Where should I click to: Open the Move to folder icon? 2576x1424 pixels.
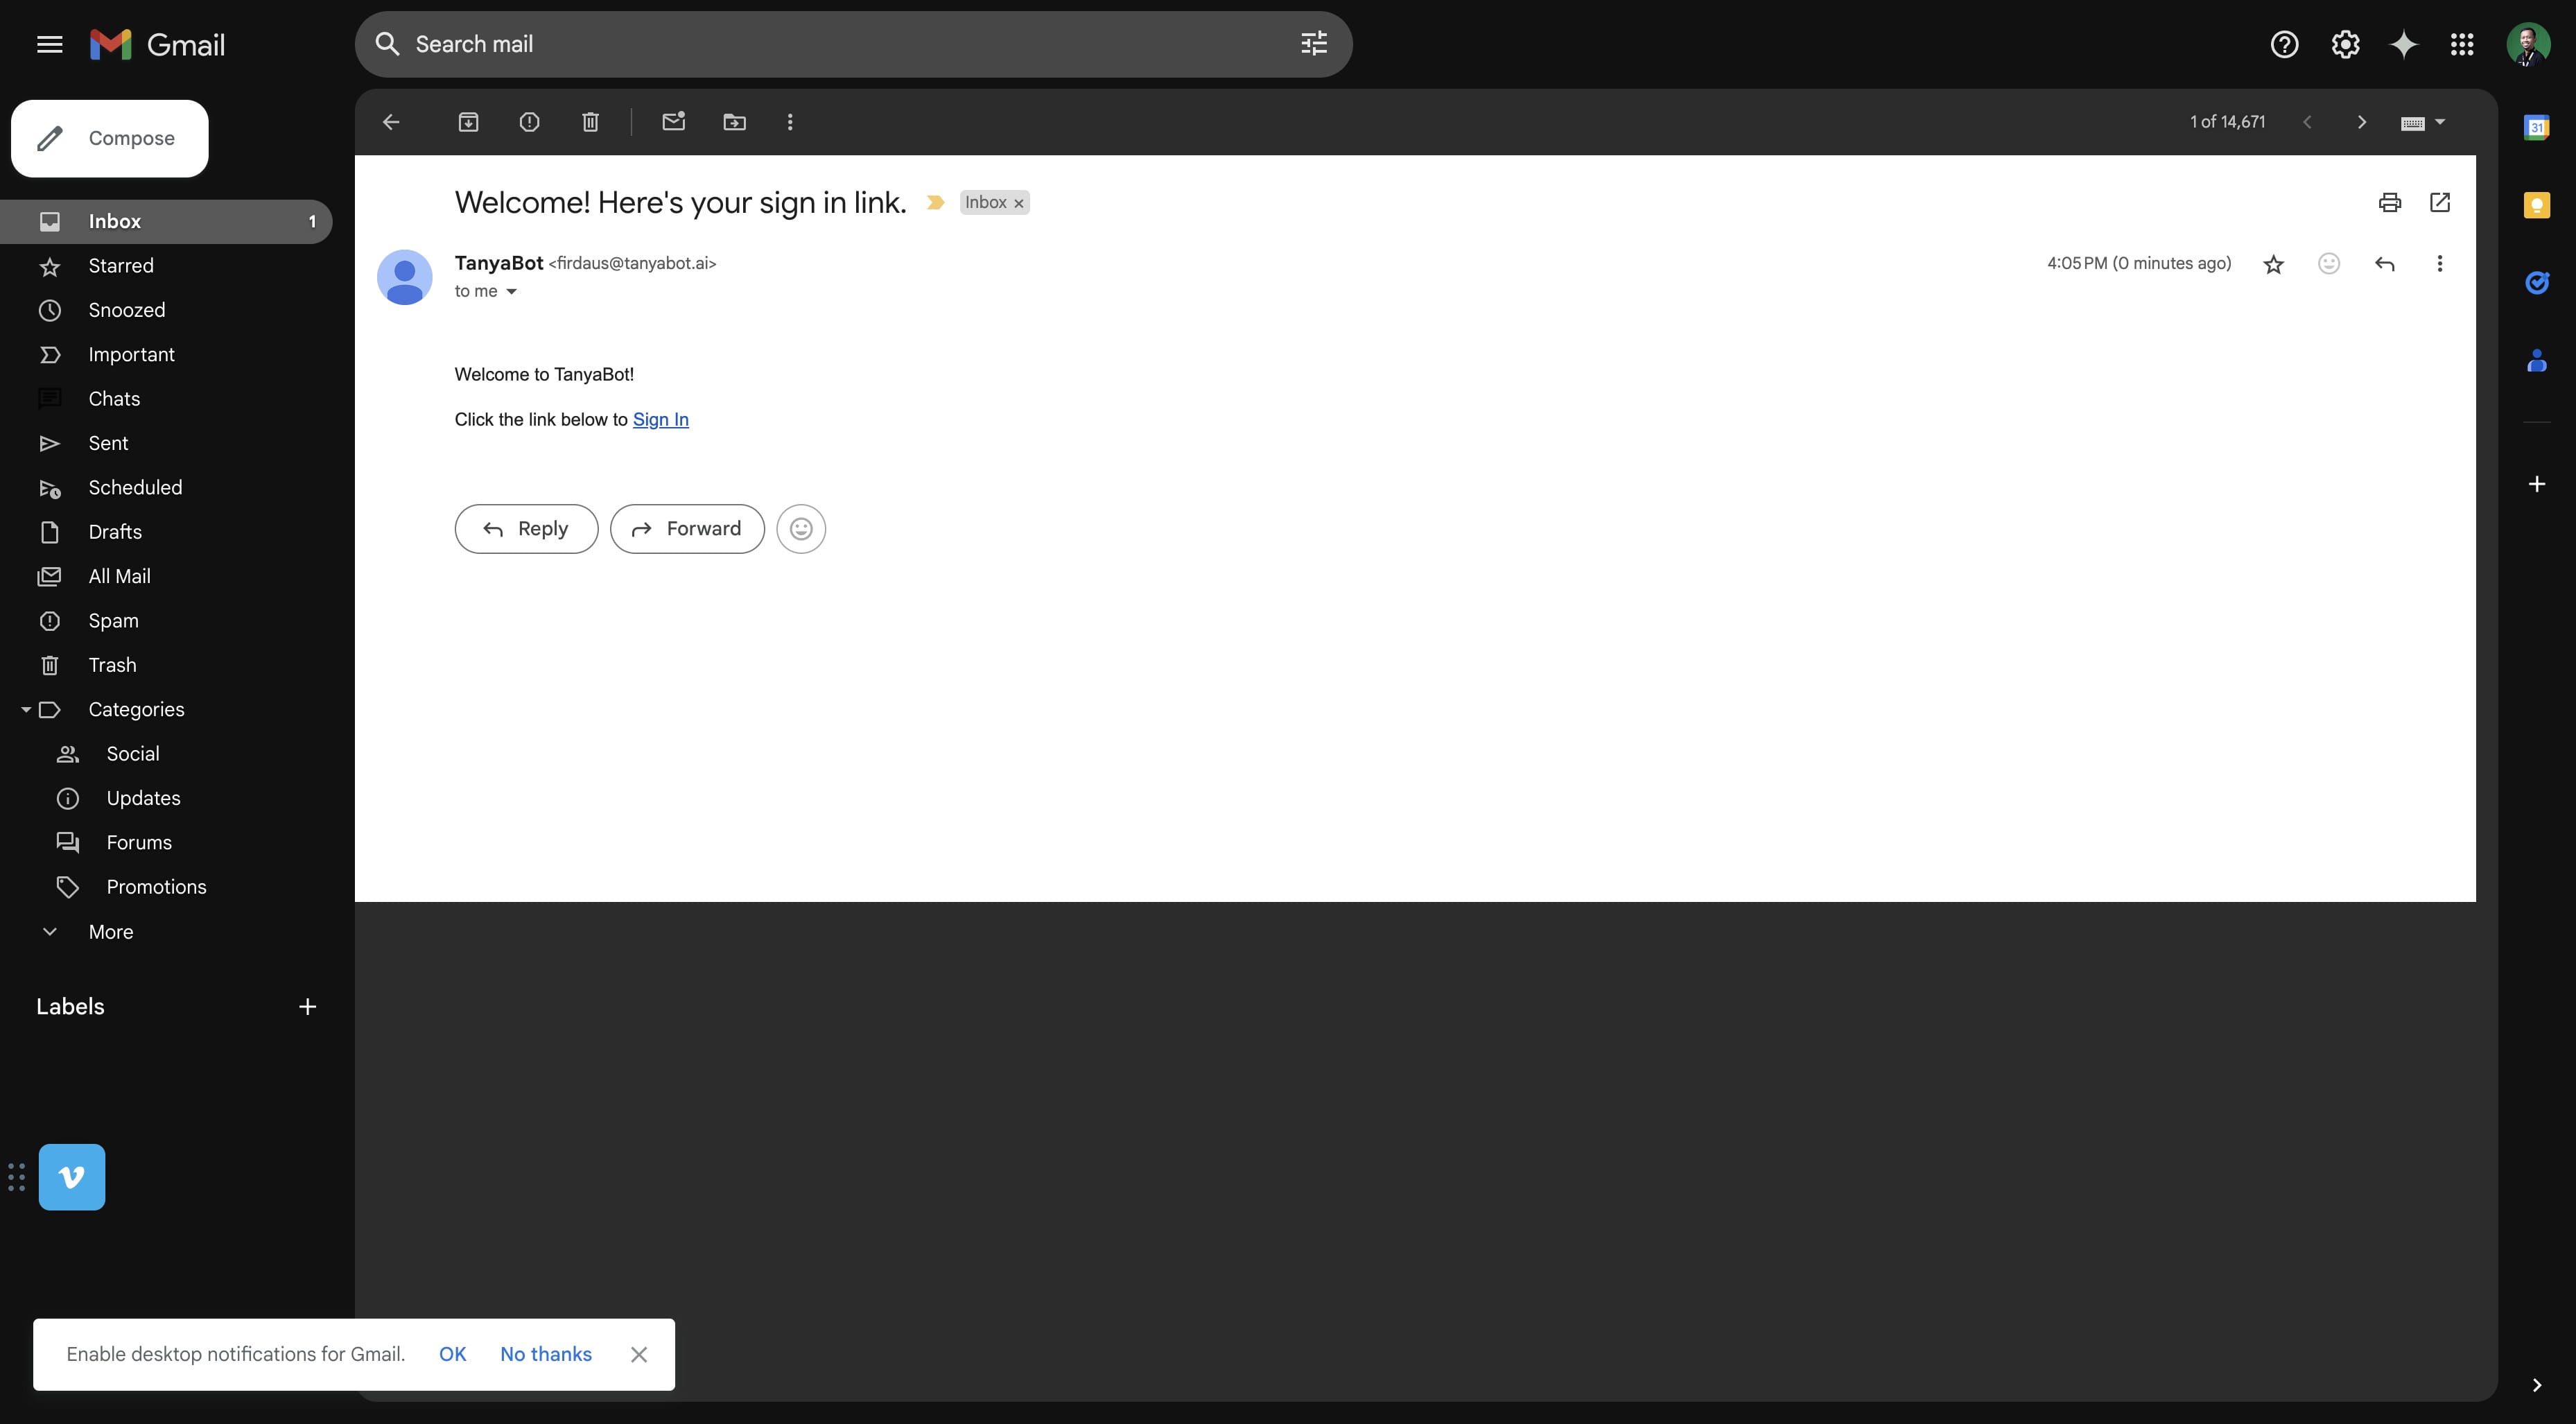(x=734, y=122)
